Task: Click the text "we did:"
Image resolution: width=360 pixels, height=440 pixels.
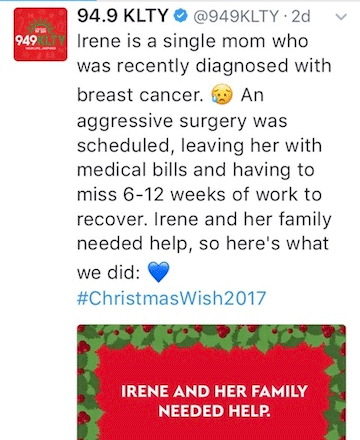Action: click(x=108, y=273)
